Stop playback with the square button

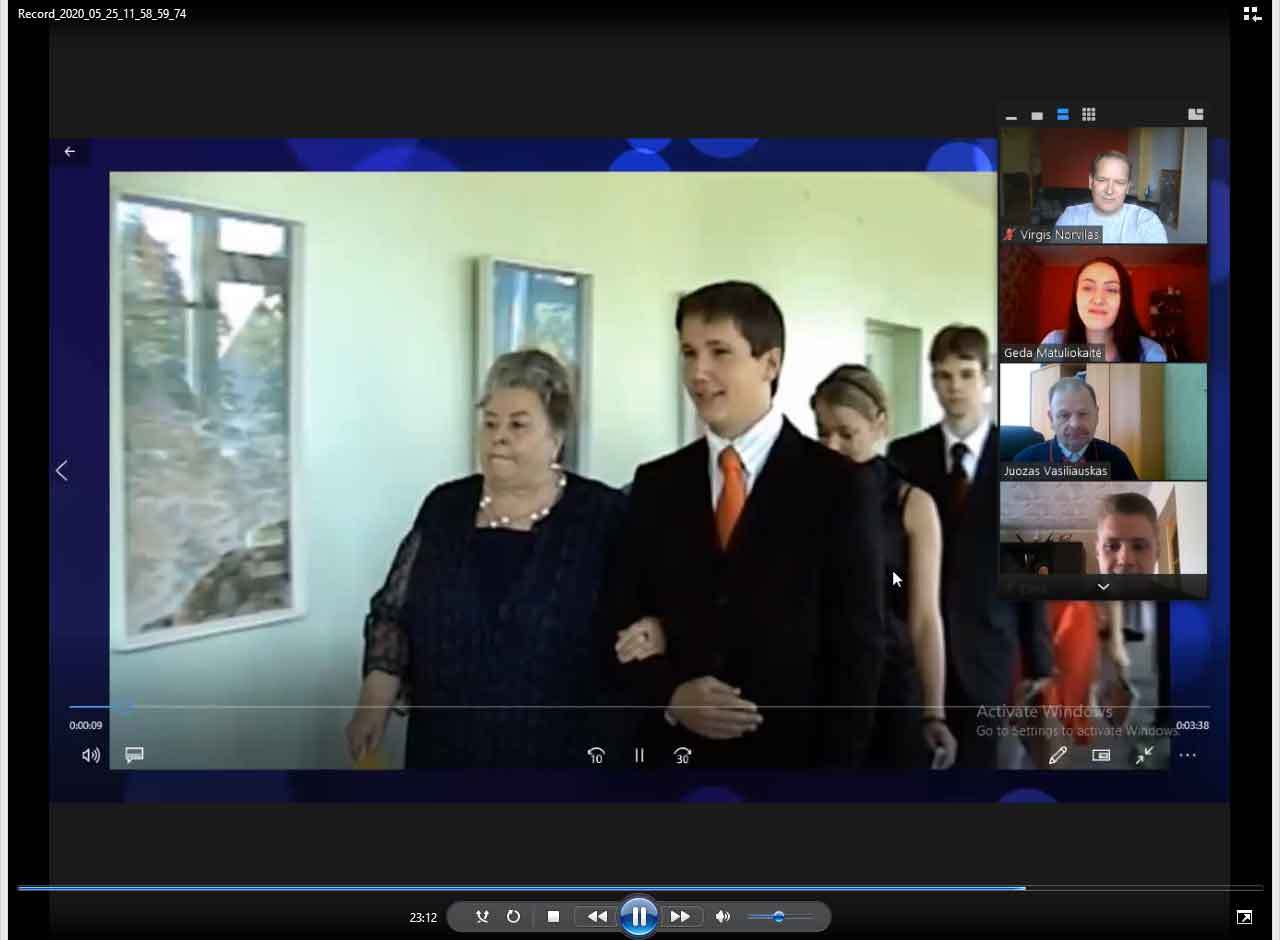(x=553, y=917)
